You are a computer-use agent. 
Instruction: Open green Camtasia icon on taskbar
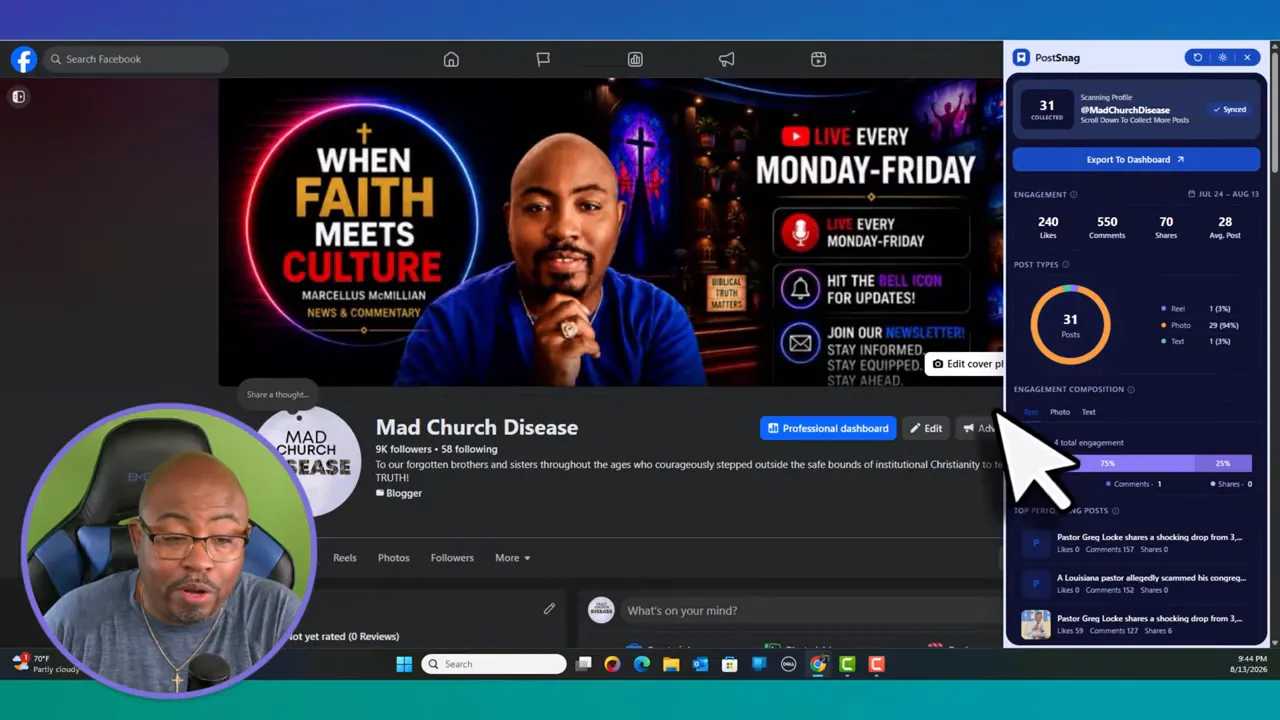[x=847, y=664]
